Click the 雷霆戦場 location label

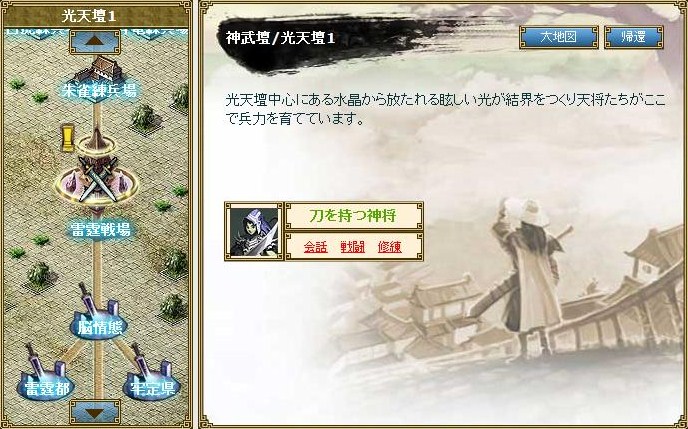click(101, 229)
